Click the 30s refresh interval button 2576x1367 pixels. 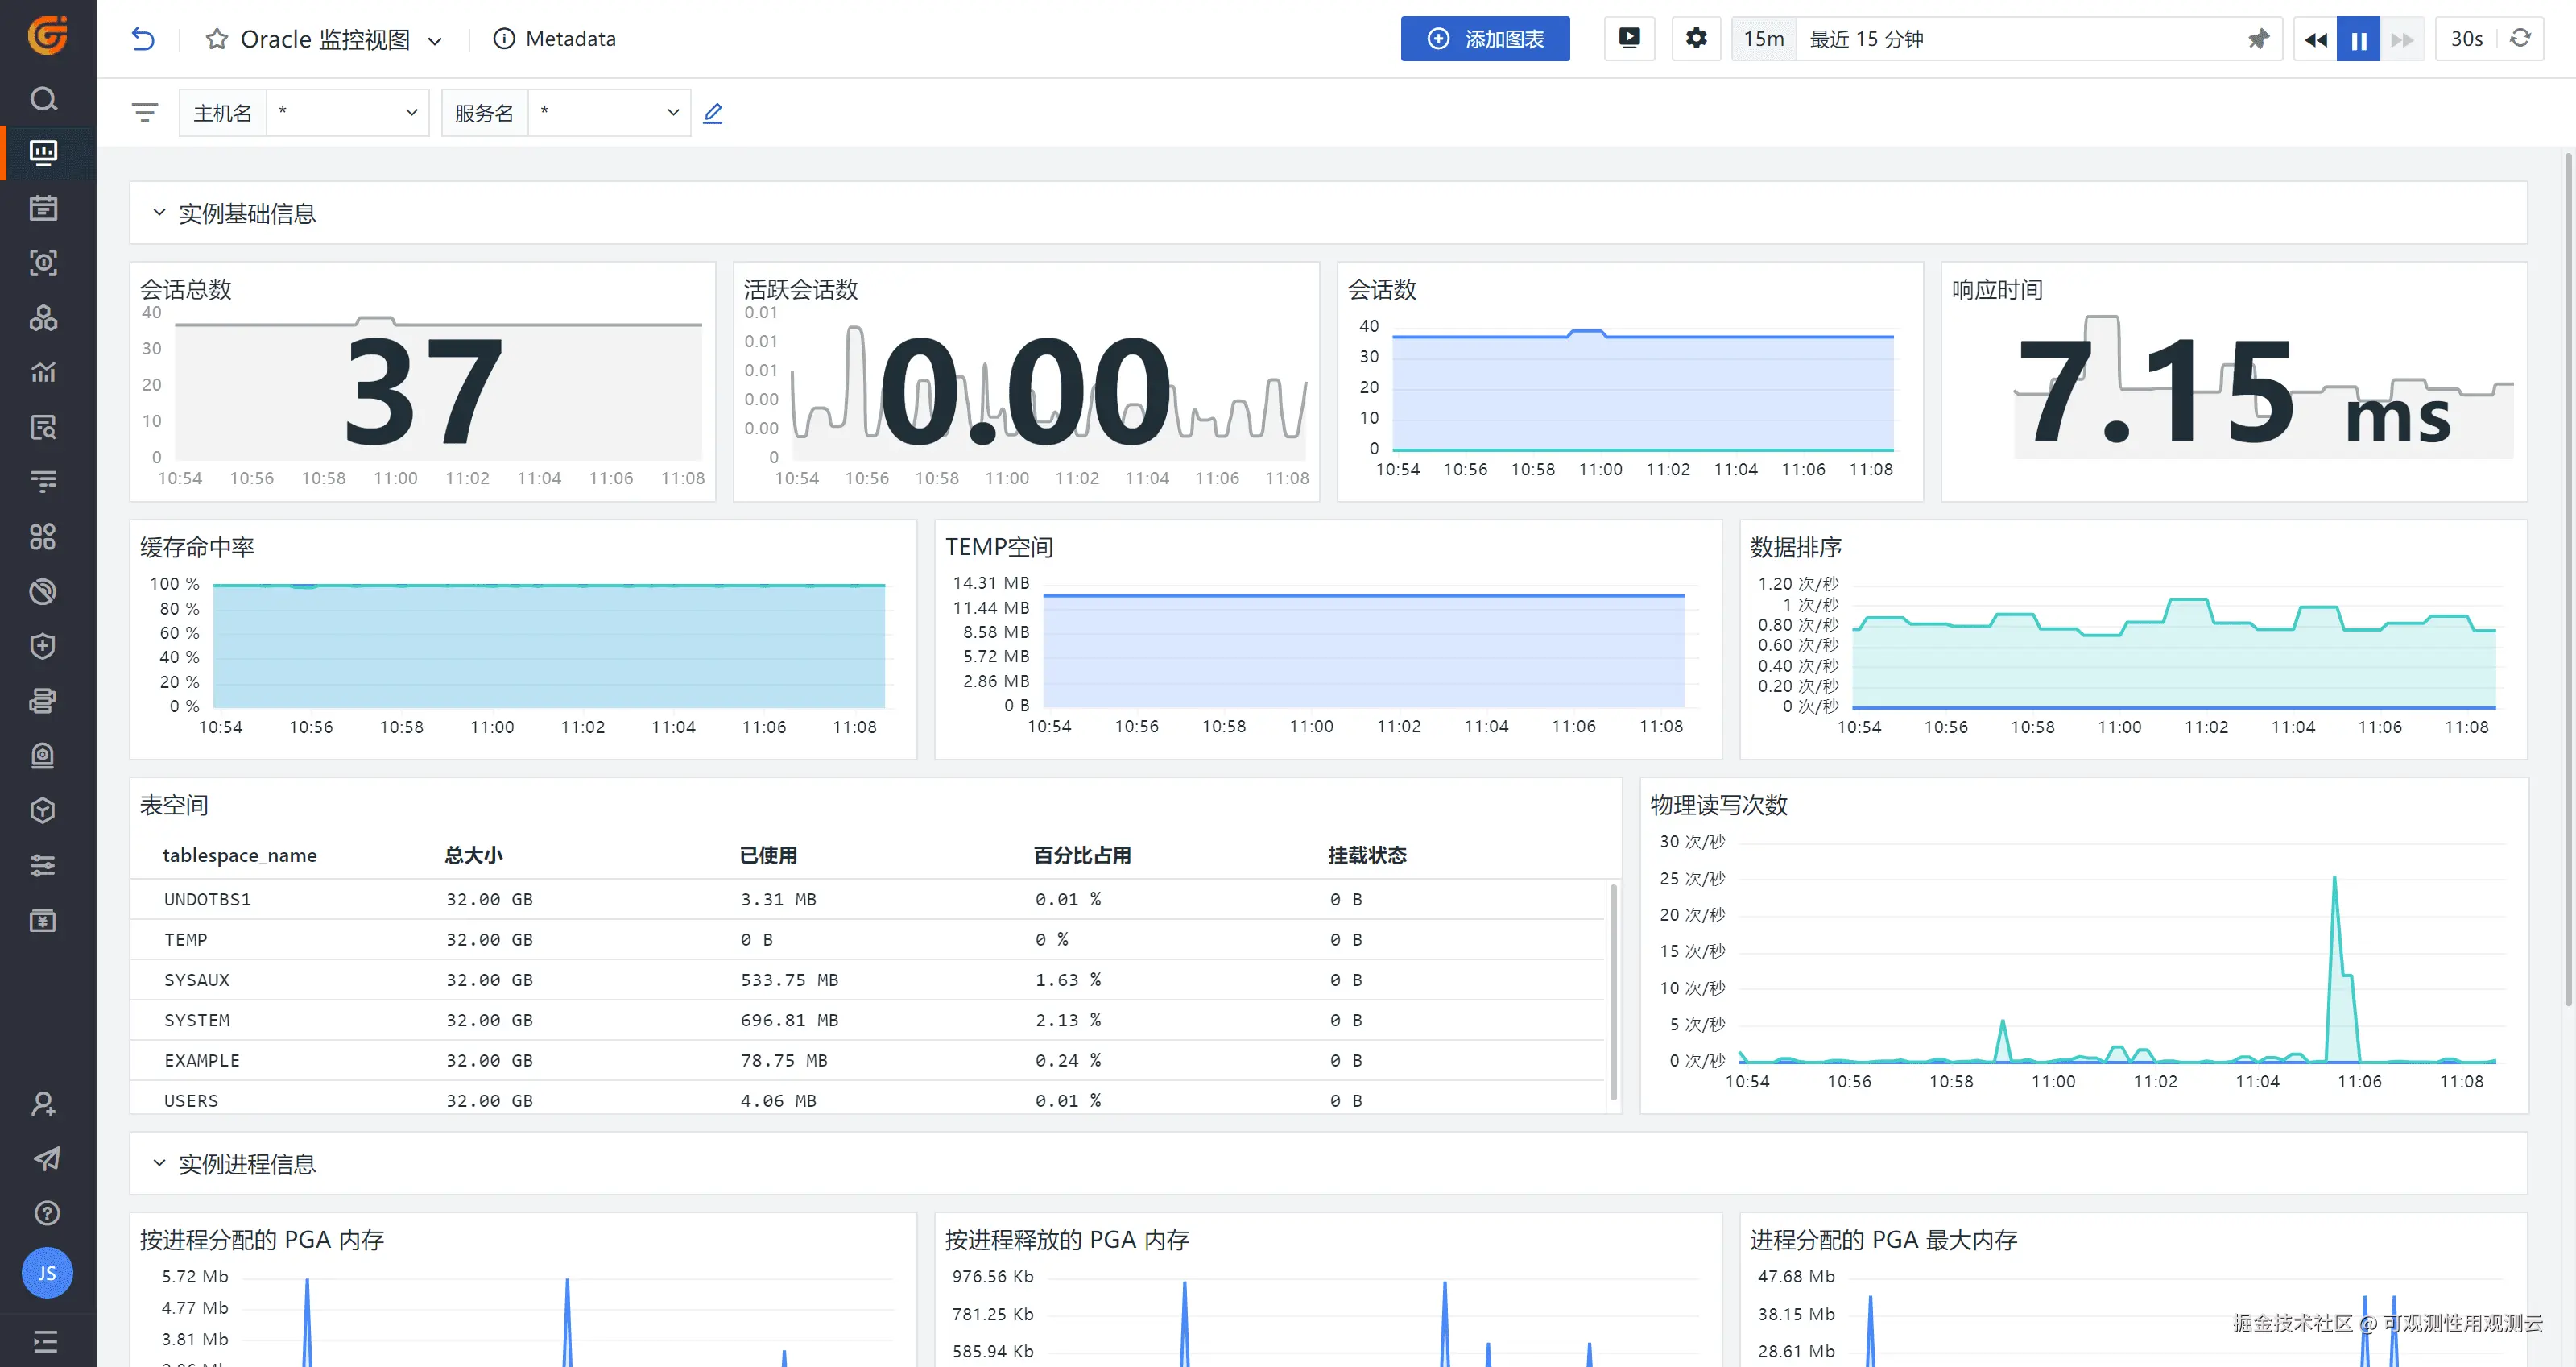pyautogui.click(x=2466, y=39)
